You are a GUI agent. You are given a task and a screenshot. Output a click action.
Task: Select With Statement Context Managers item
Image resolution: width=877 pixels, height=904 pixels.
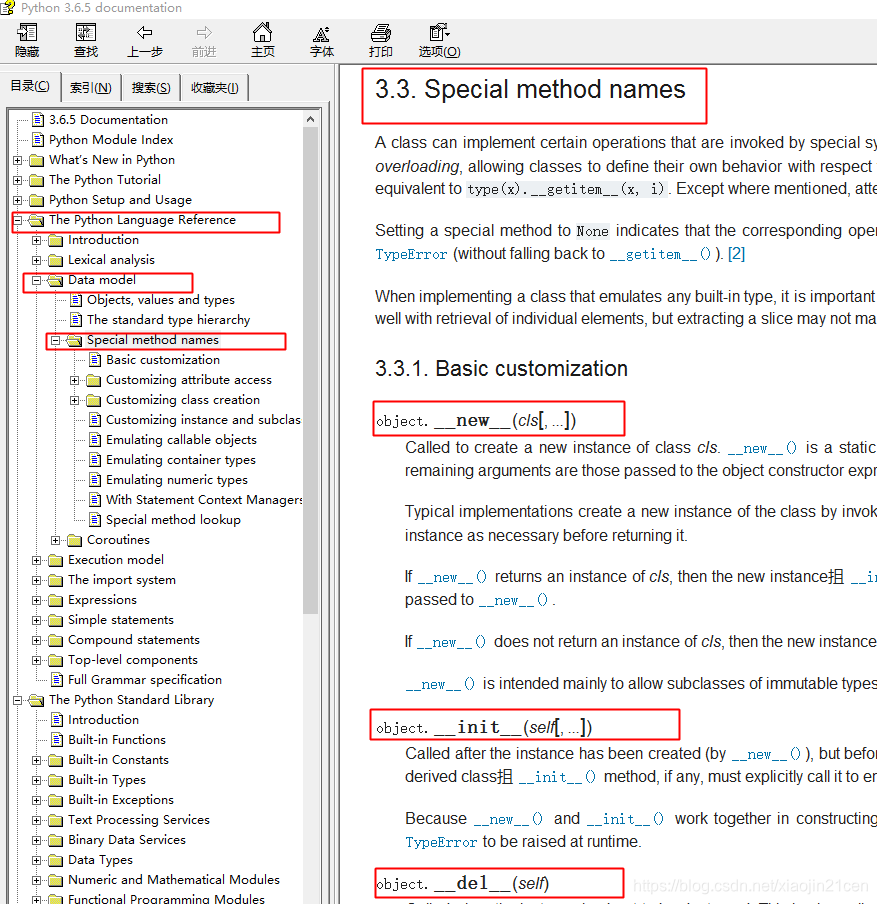[204, 500]
